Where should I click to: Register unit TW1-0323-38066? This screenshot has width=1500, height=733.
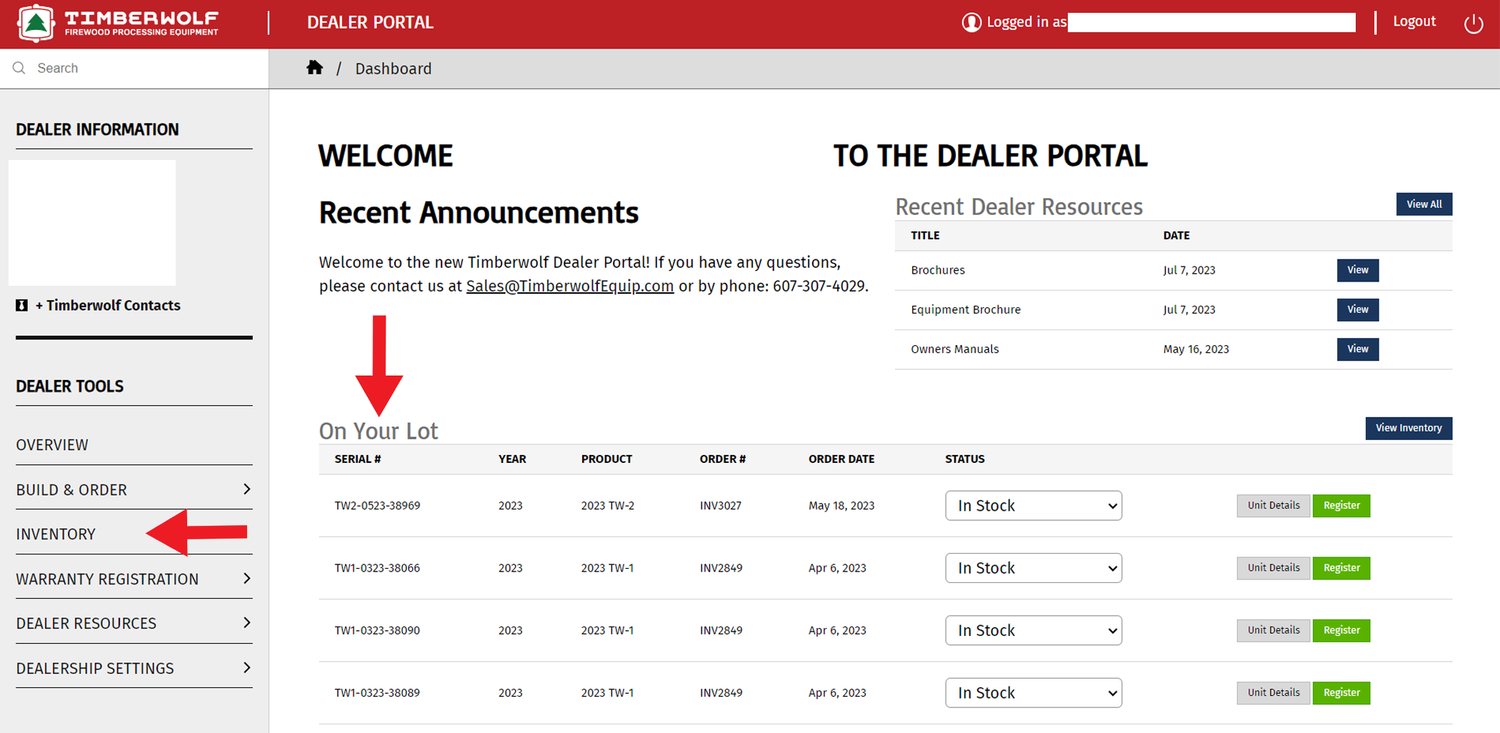click(1342, 568)
